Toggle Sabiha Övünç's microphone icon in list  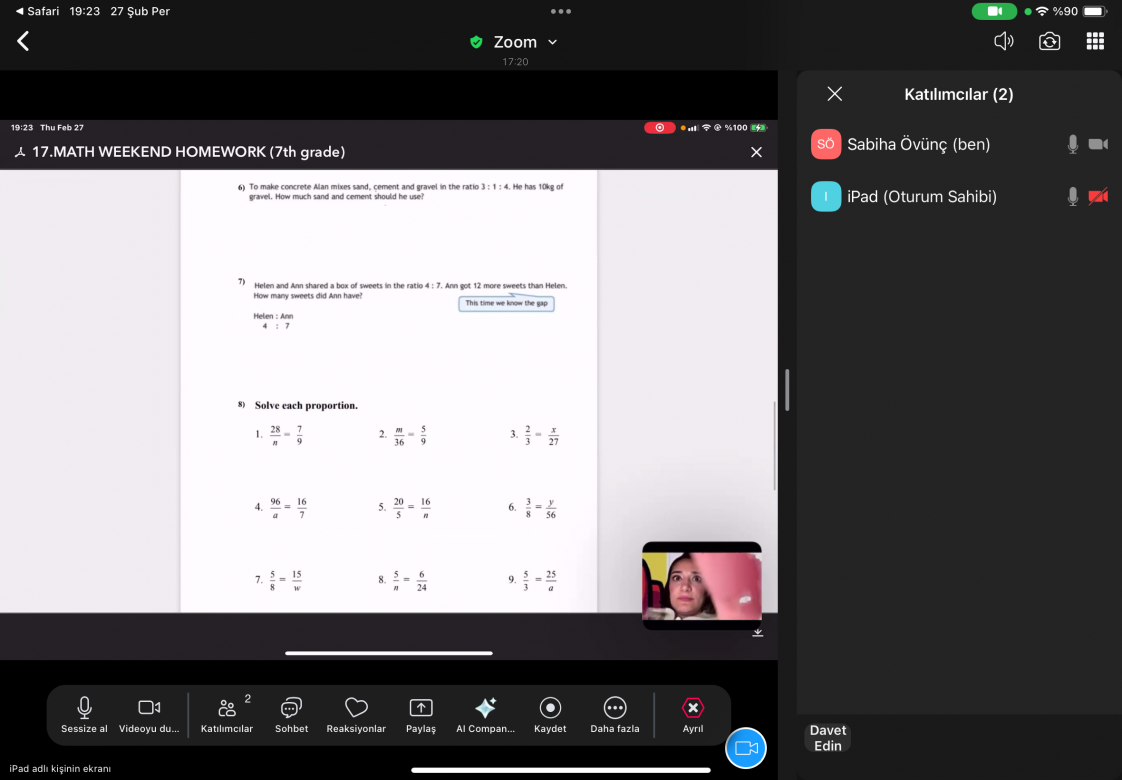1072,145
